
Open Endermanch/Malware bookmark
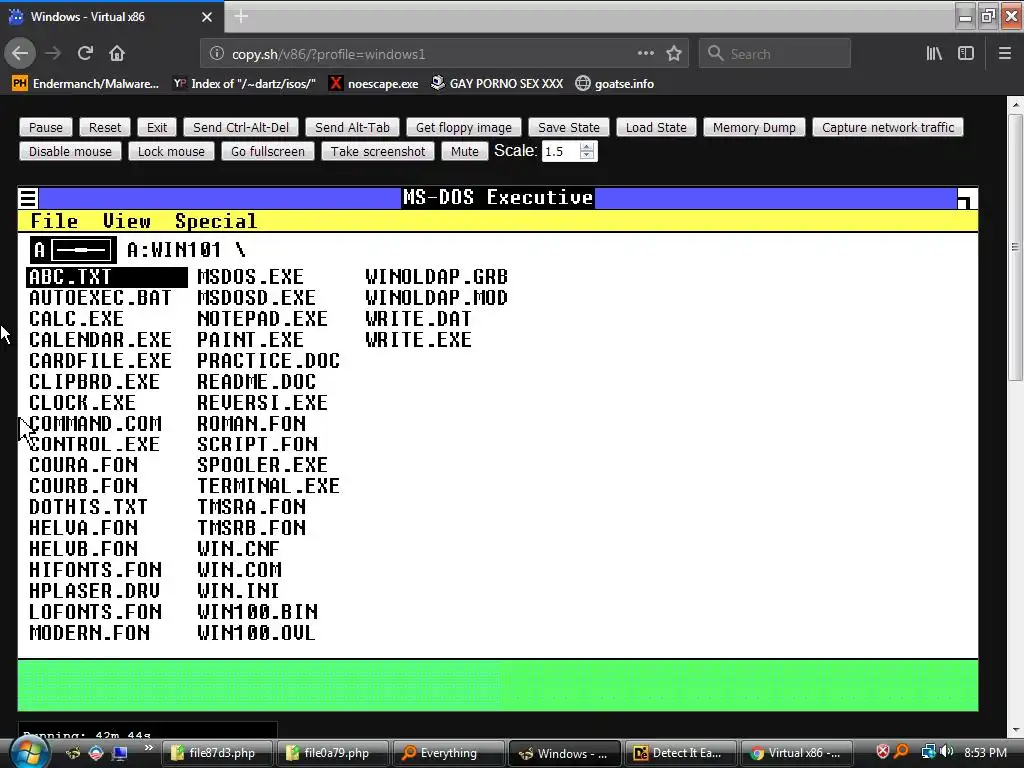point(86,84)
